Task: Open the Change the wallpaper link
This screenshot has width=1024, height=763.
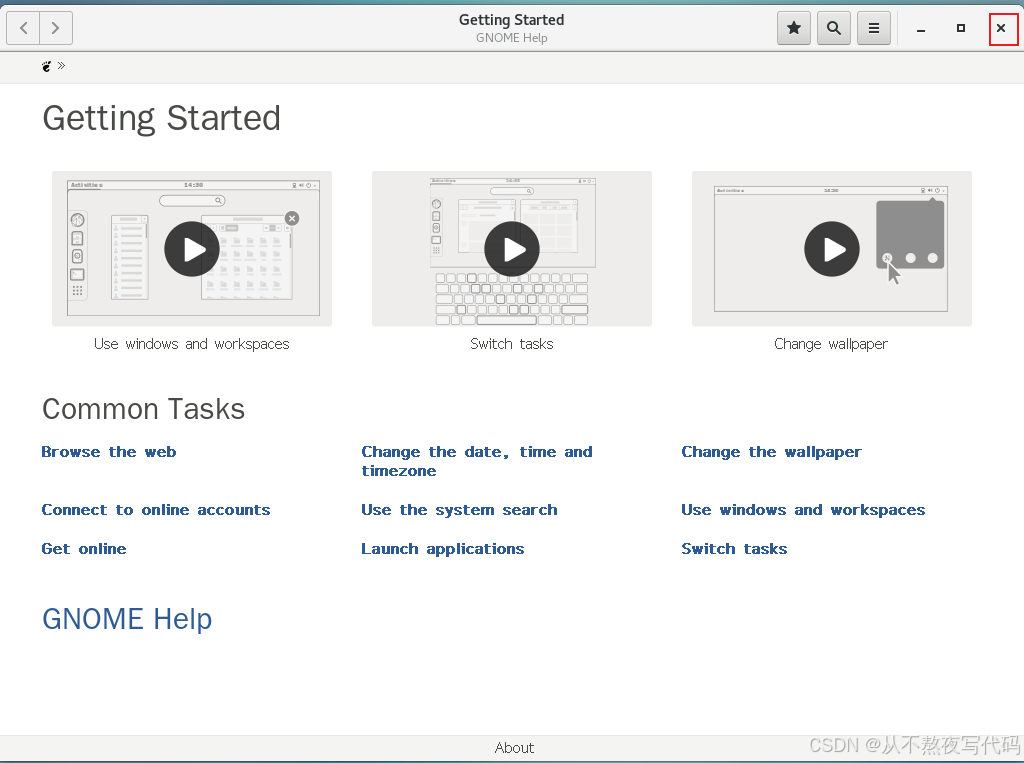Action: [x=771, y=452]
